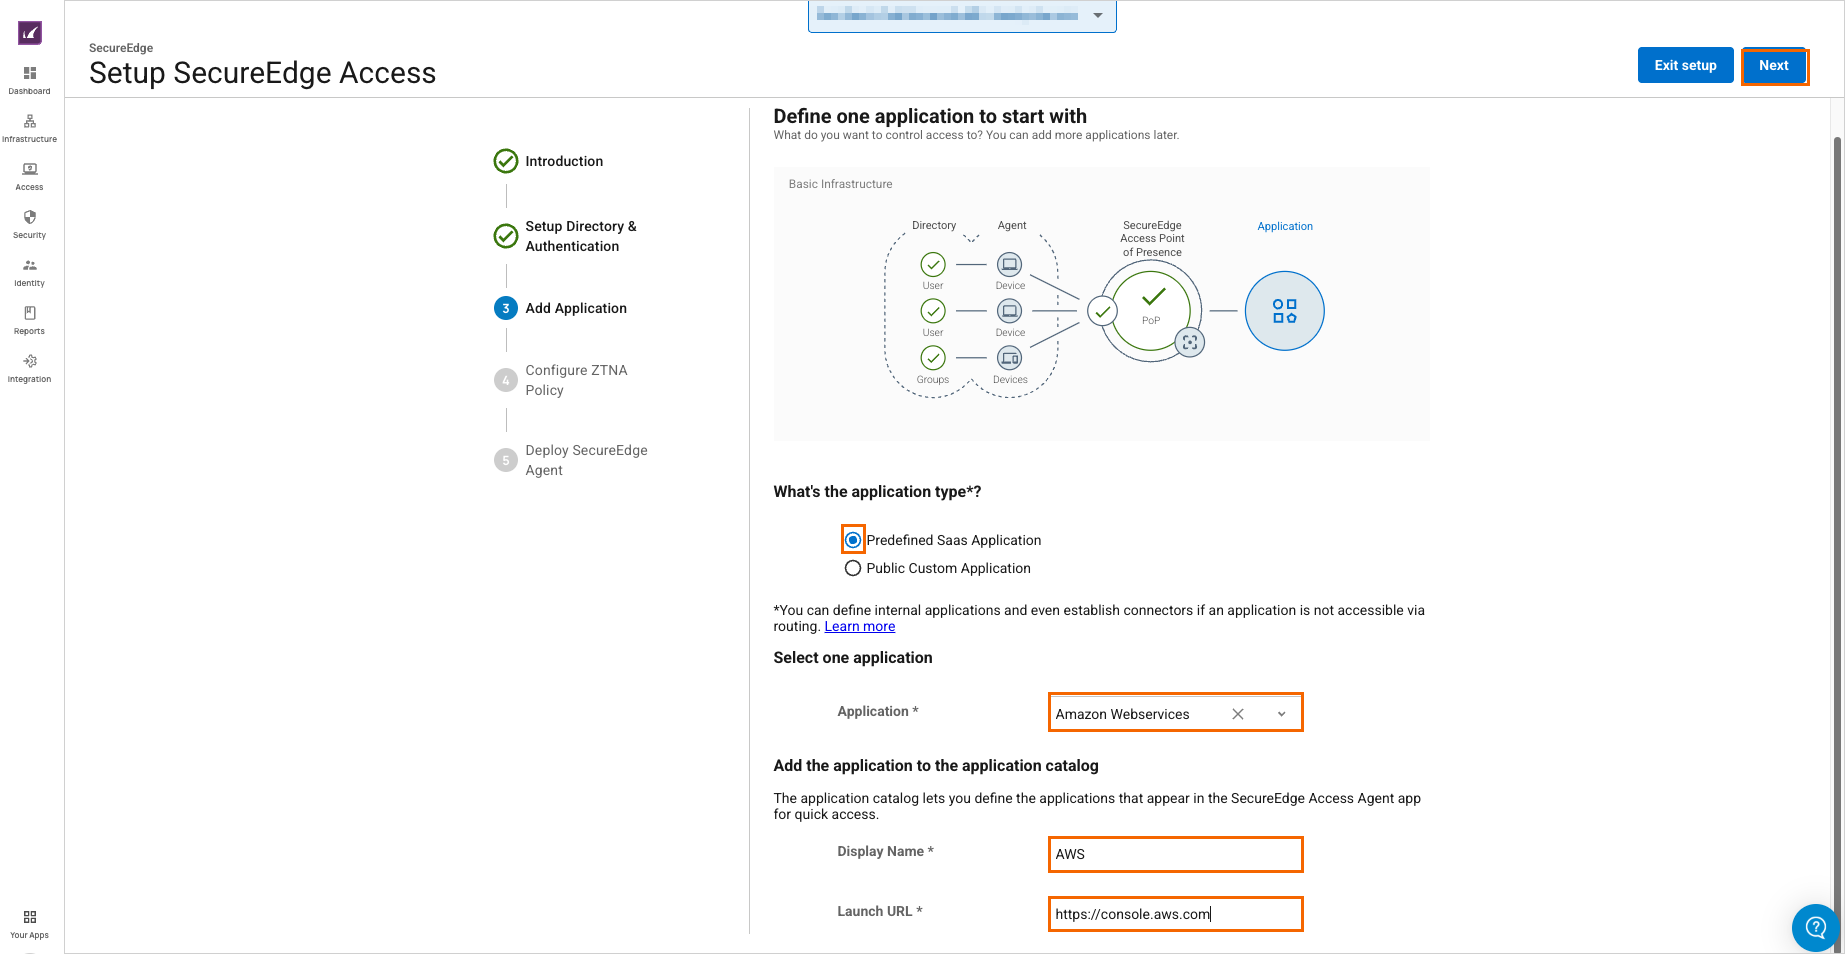Viewport: 1845px width, 954px height.
Task: Open Your Apps grid icon
Action: [30, 918]
